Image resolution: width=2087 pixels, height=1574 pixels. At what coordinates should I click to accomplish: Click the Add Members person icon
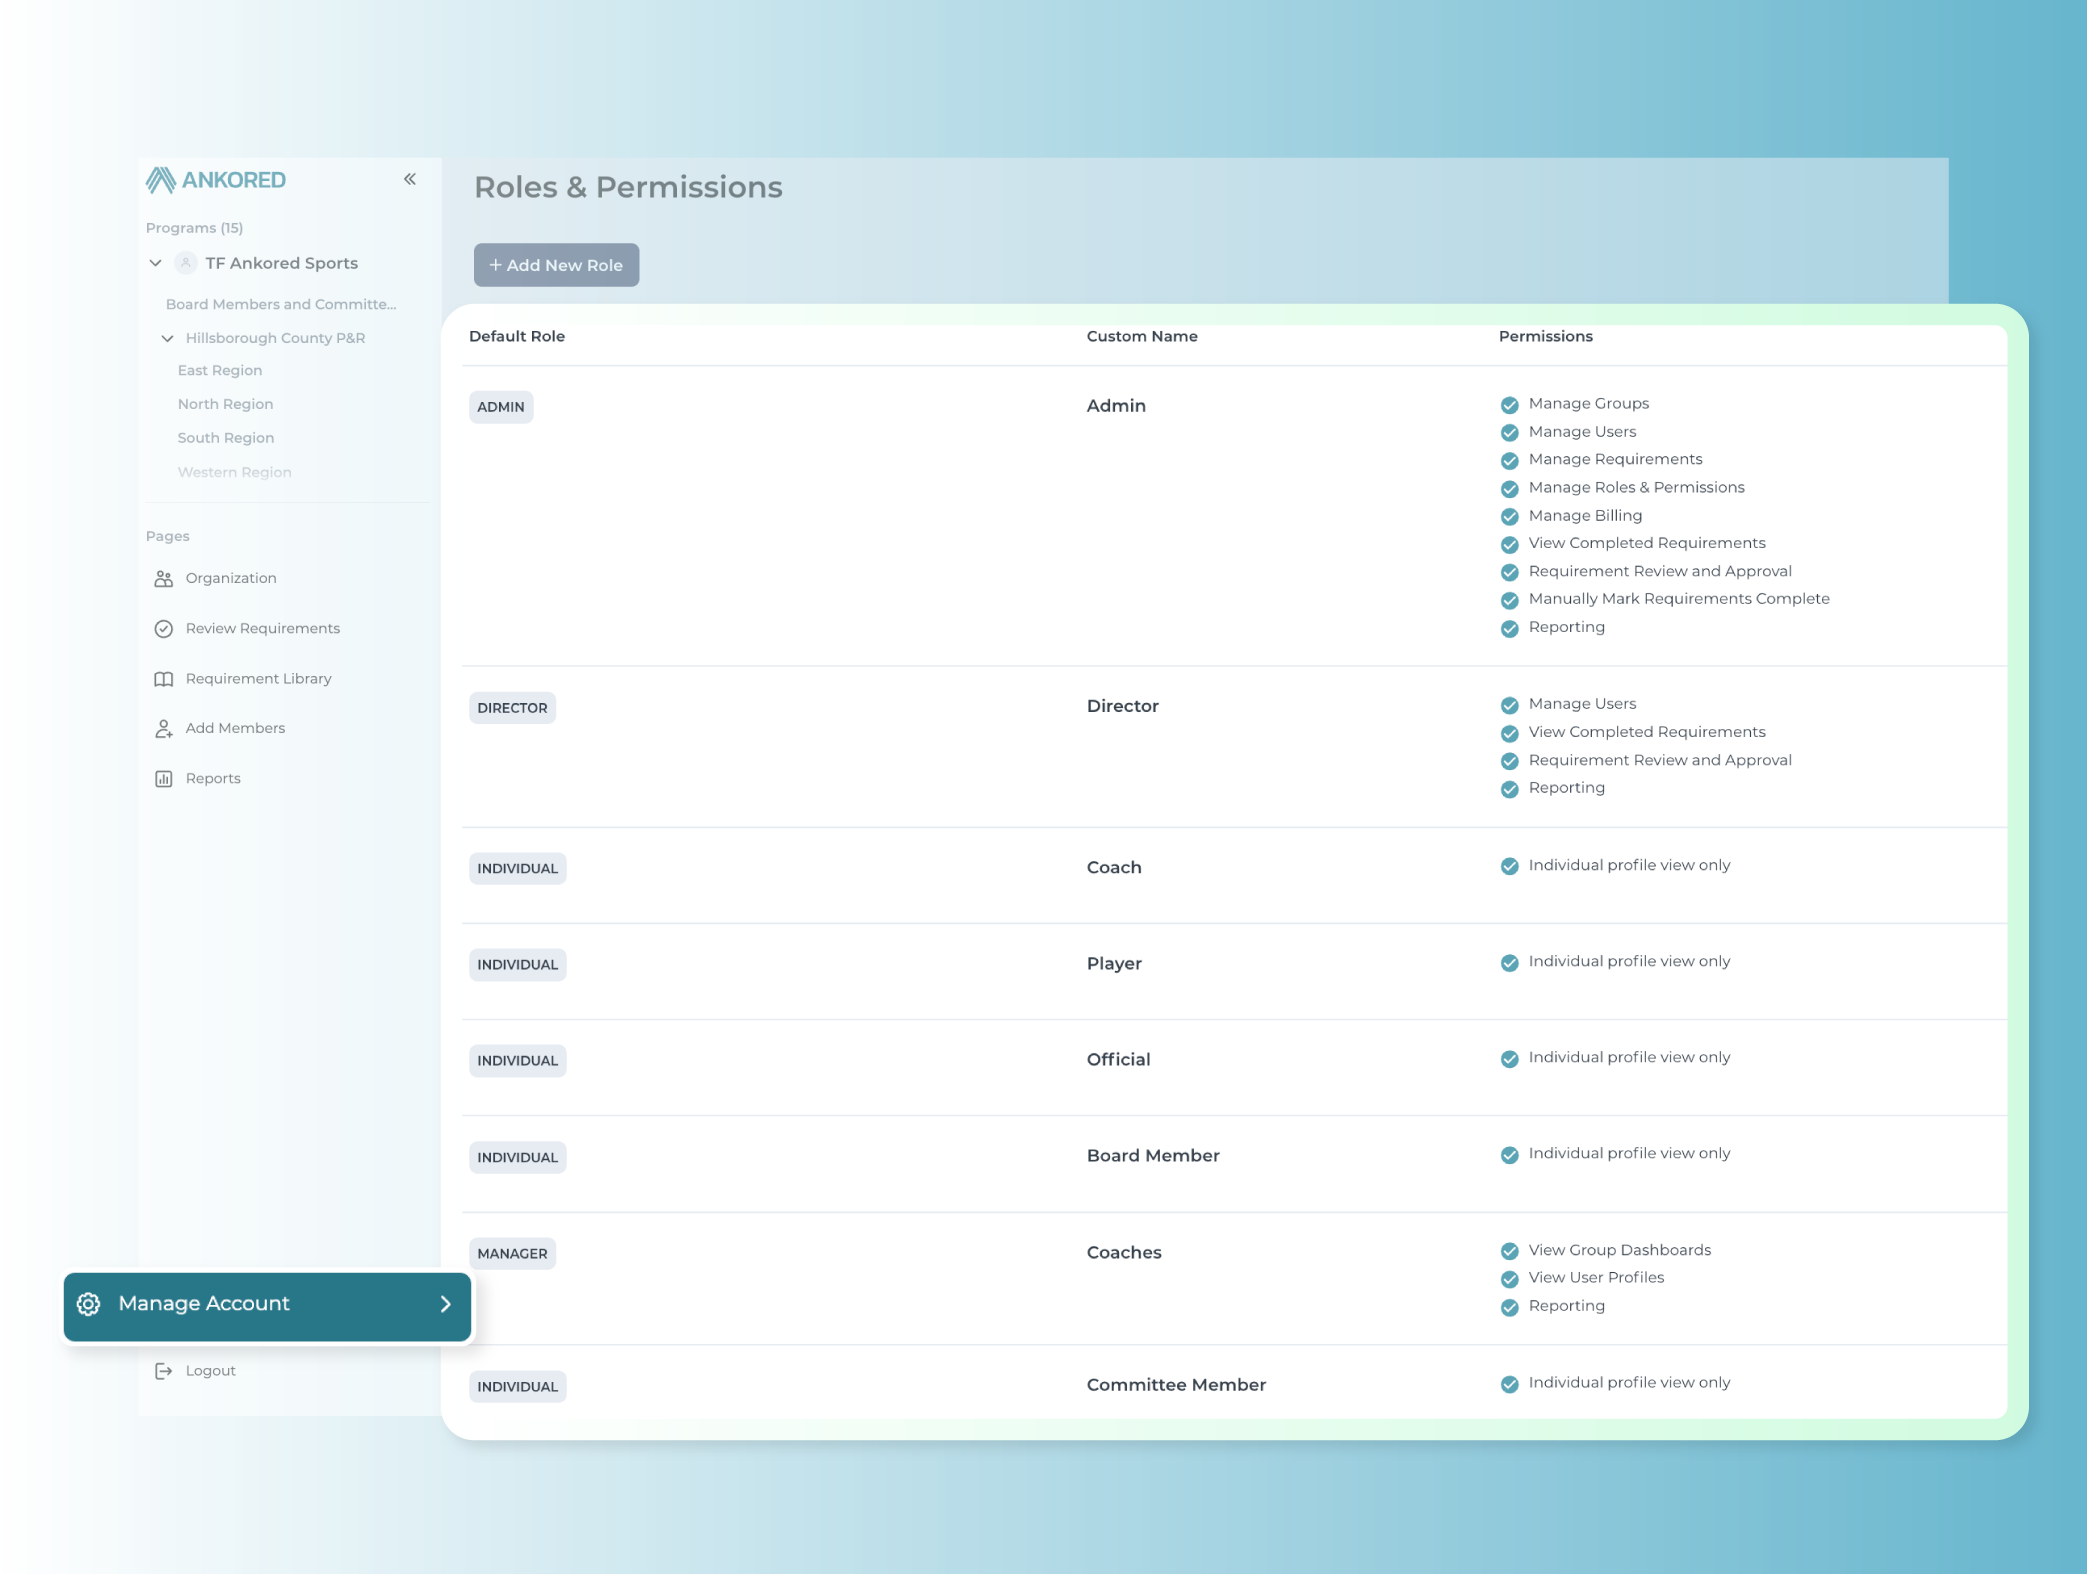[x=164, y=728]
